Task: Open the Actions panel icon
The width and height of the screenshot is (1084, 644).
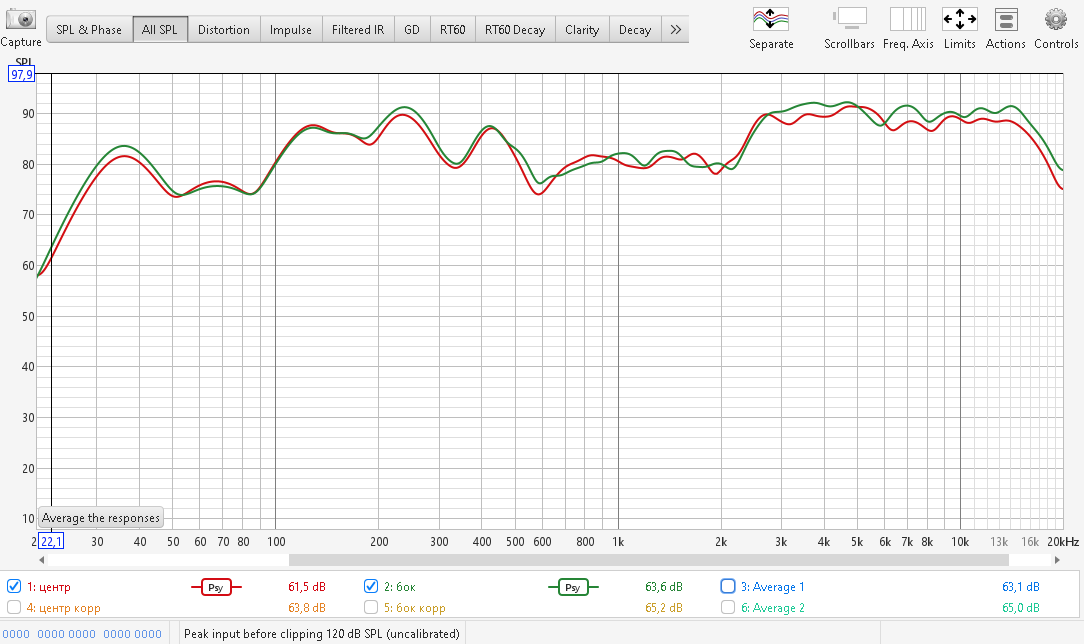Action: pyautogui.click(x=1005, y=19)
